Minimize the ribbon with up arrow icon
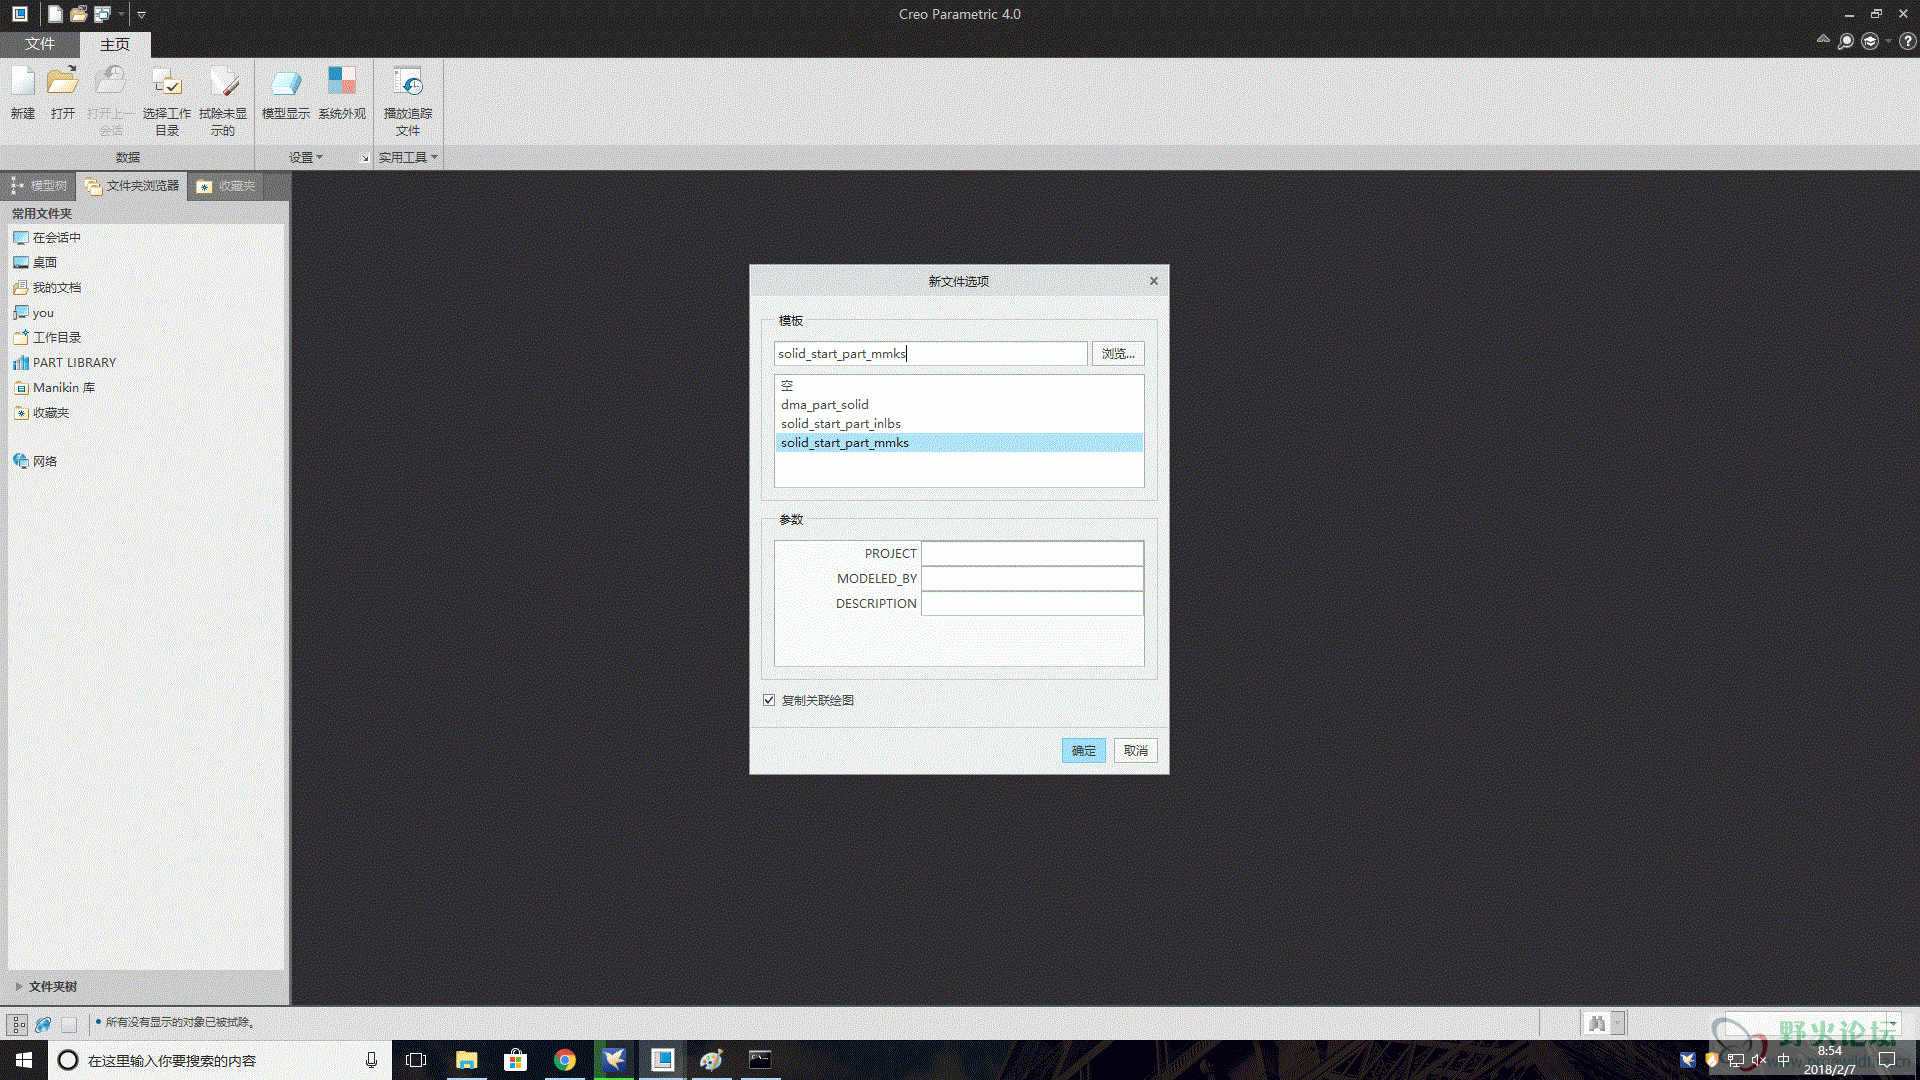The image size is (1920, 1080). (1823, 40)
